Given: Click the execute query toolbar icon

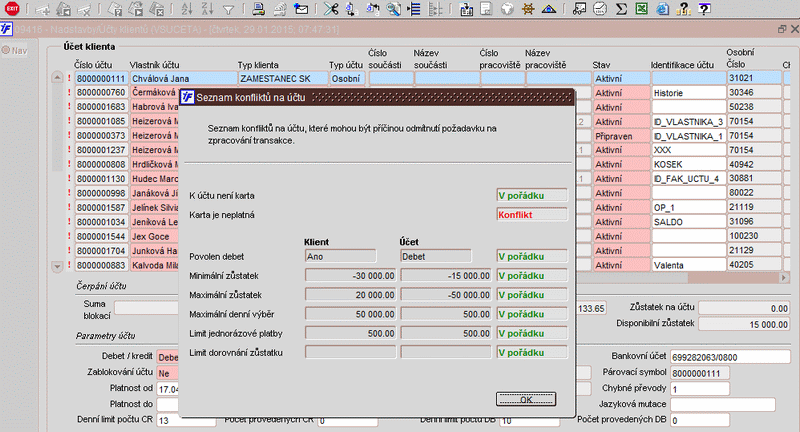Looking at the screenshot, I should point(136,9).
